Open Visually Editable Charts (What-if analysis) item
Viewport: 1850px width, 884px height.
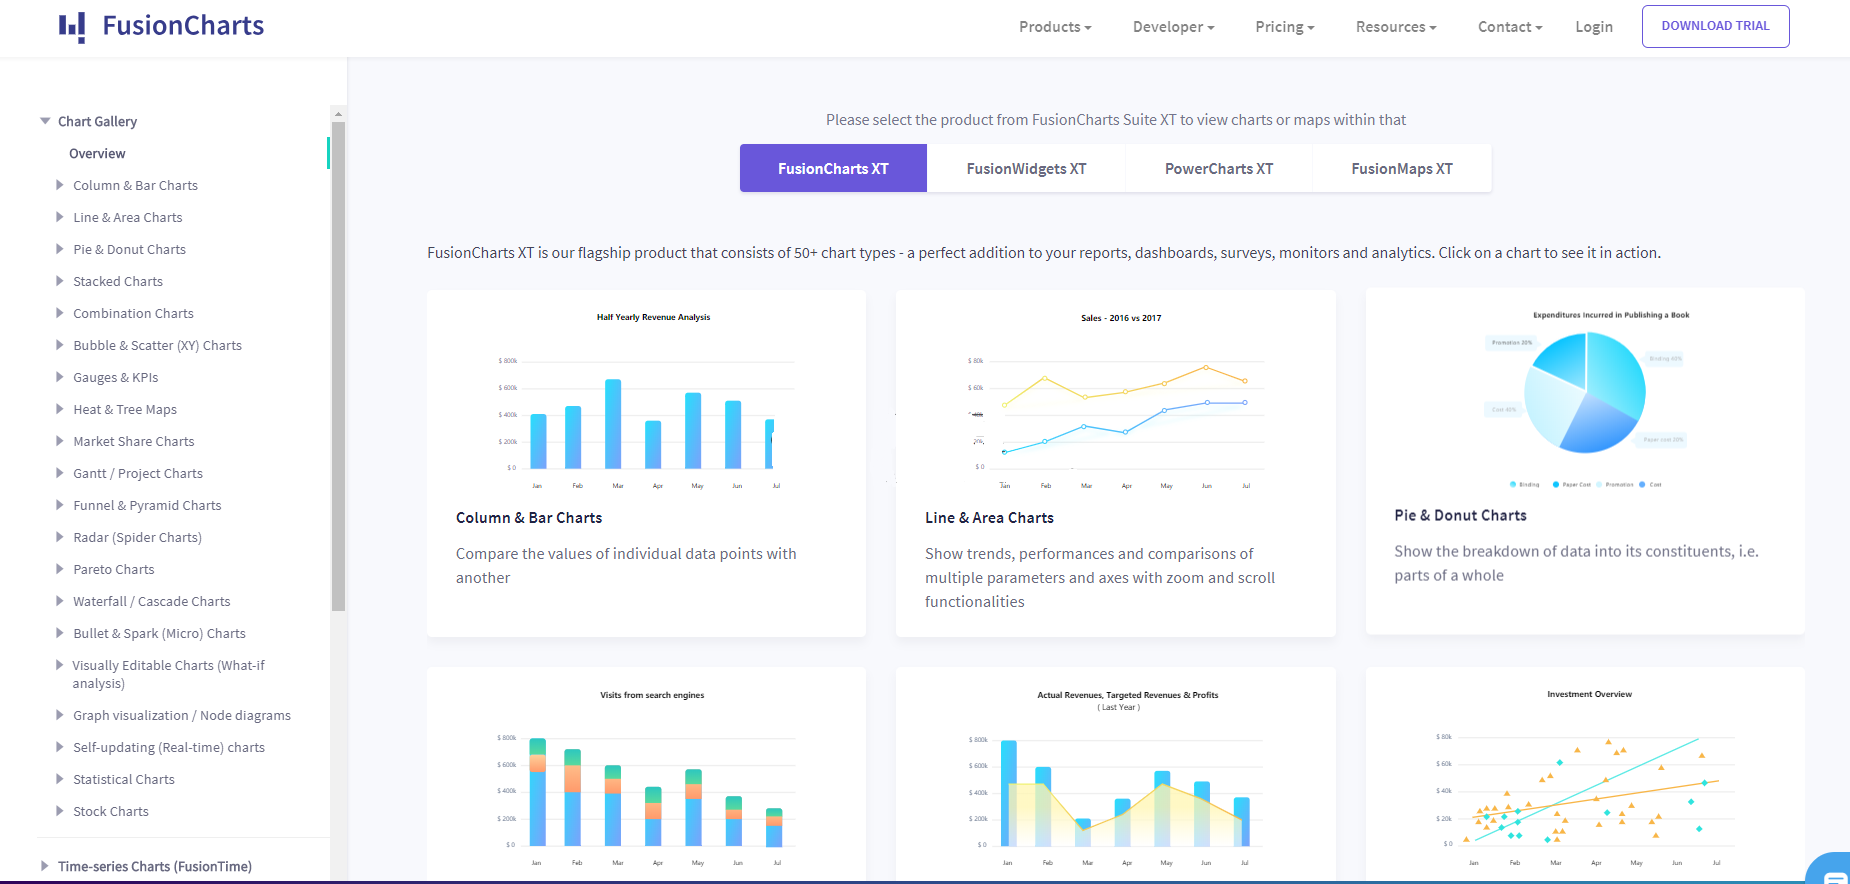tap(168, 674)
